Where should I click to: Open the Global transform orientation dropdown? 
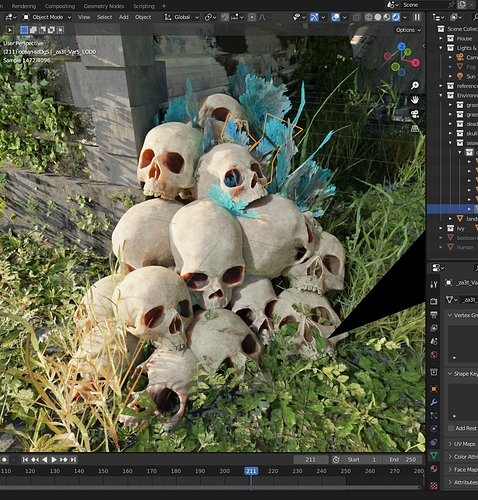182,17
